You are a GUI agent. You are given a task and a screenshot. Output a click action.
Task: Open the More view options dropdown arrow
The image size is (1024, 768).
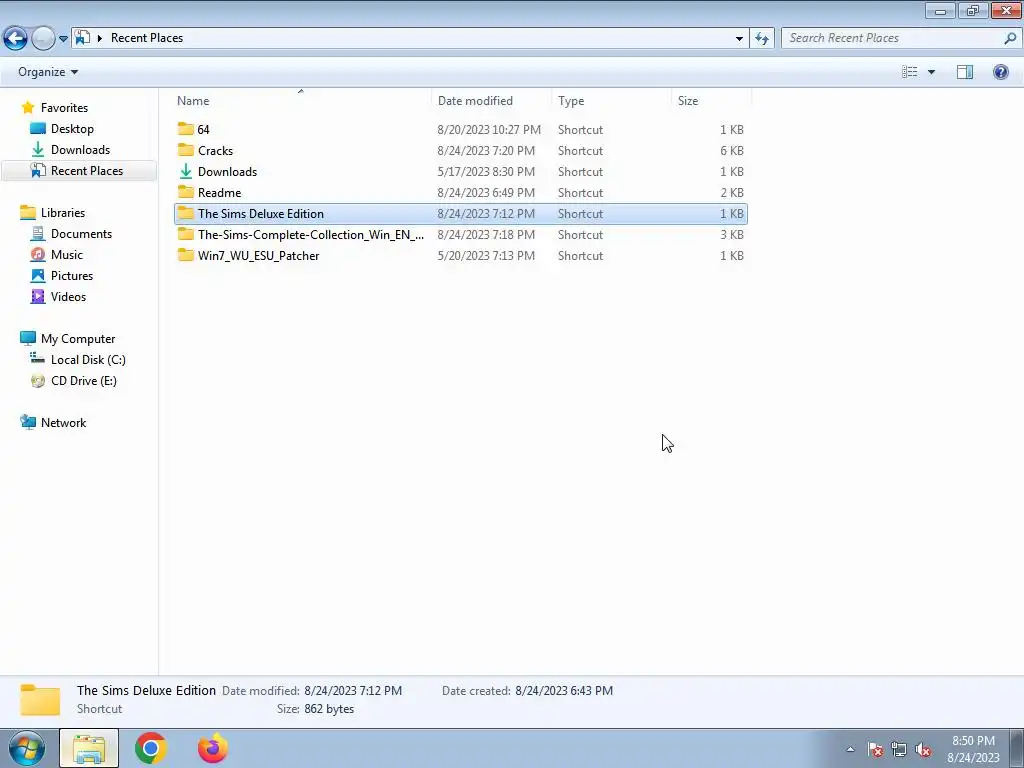click(x=931, y=72)
